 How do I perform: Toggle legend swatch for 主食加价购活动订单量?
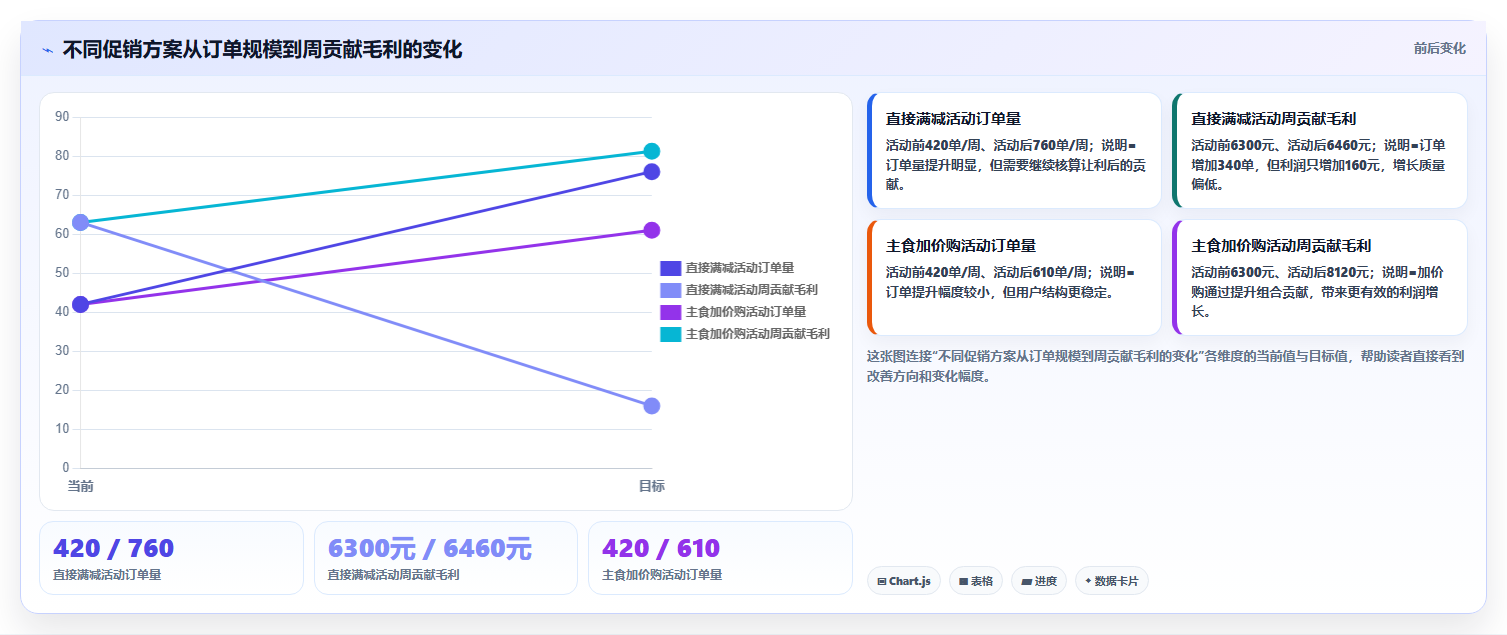(670, 312)
